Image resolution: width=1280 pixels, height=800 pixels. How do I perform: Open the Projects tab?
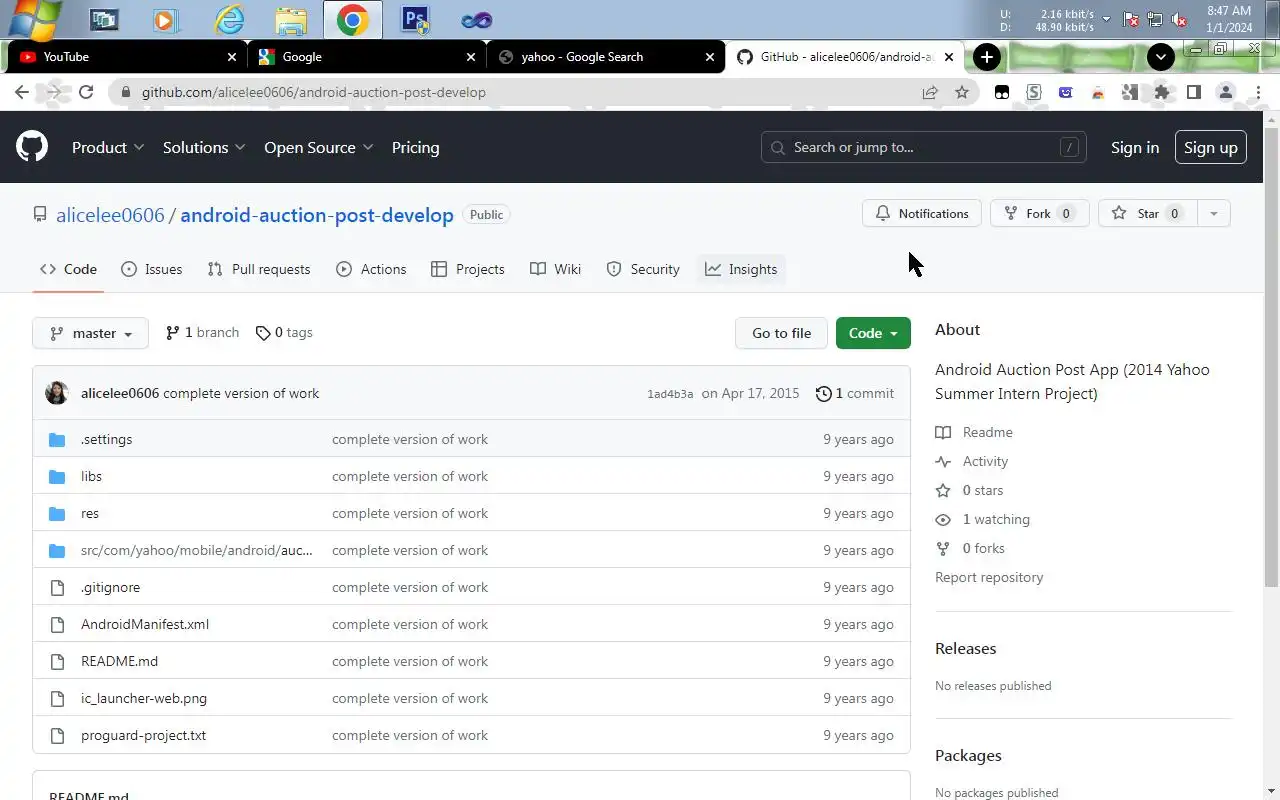[x=468, y=269]
